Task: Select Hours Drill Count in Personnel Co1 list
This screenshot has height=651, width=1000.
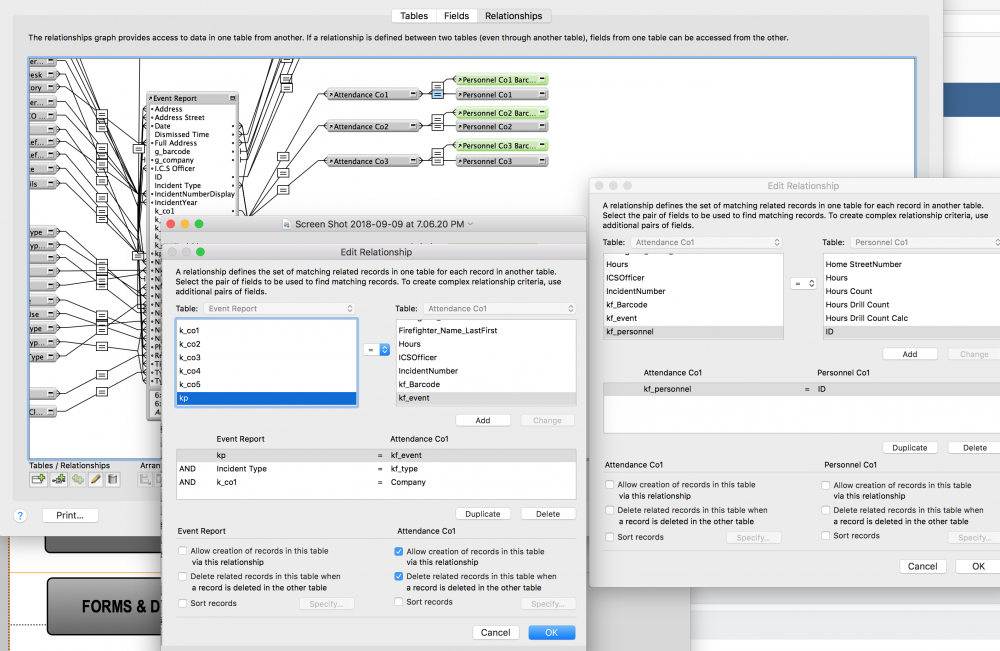Action: tap(912, 305)
